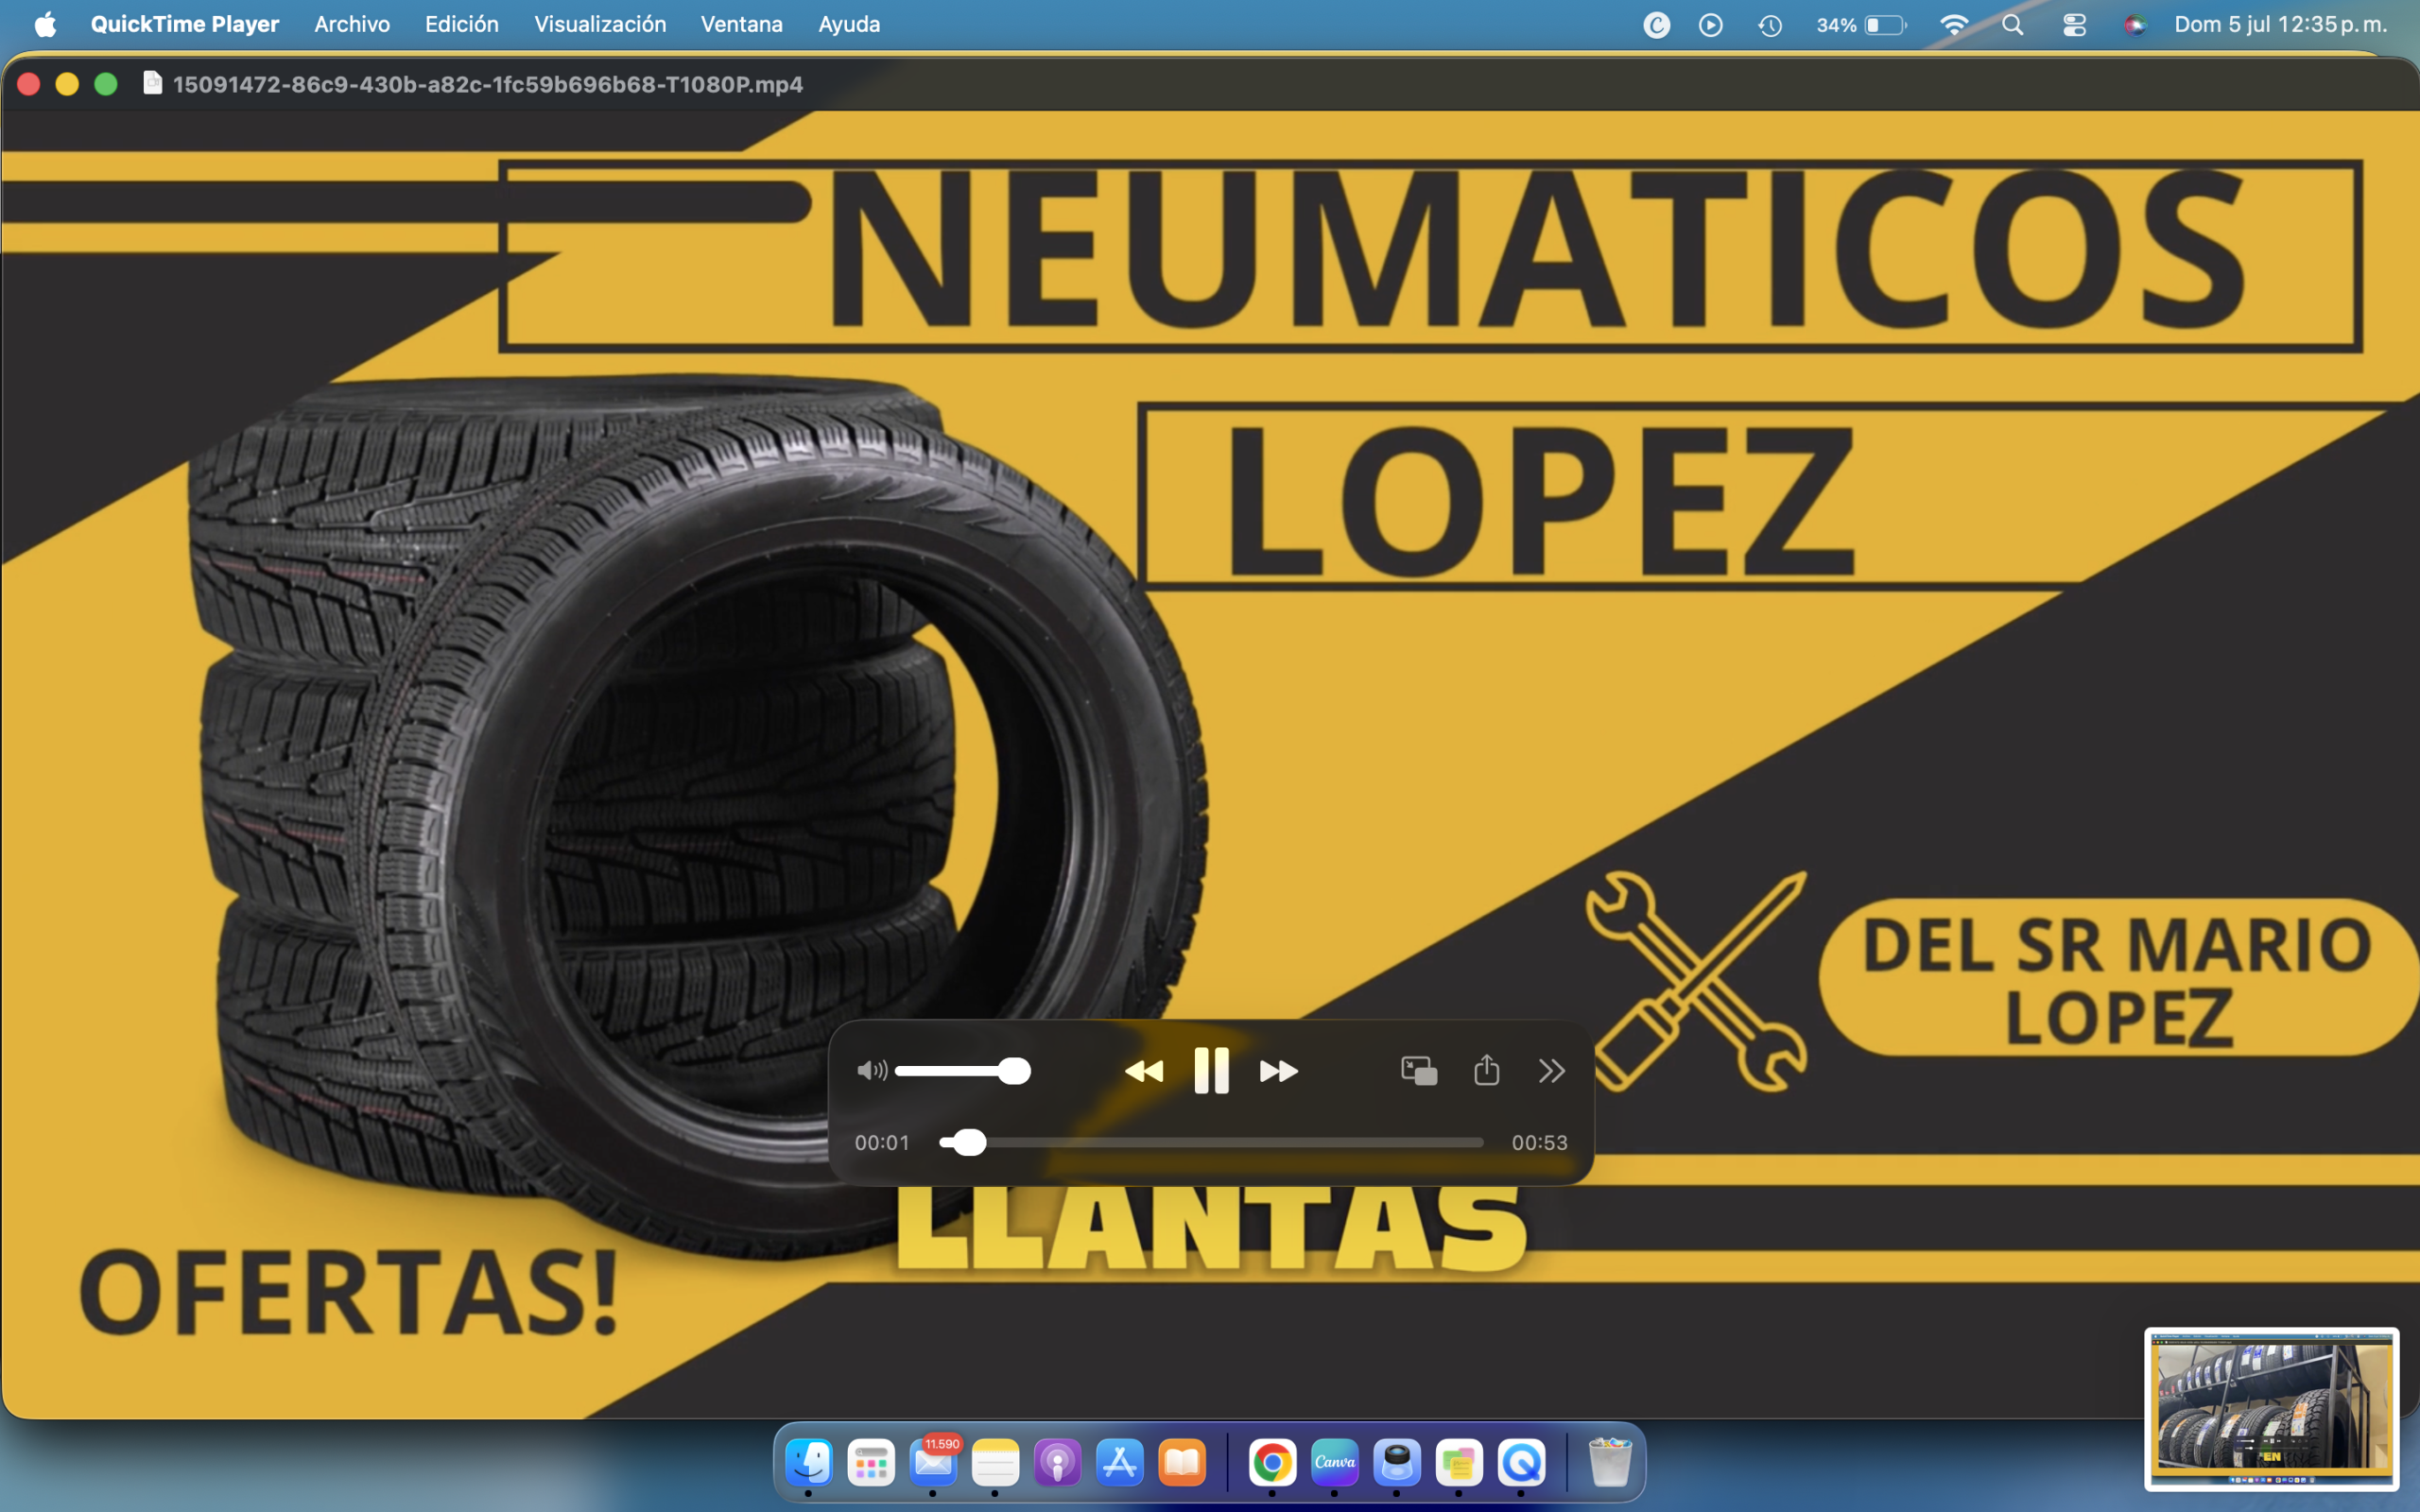This screenshot has width=2420, height=1512.
Task: Click the file name 15091472-86c9…T1080P.mp4 in title bar
Action: tap(488, 84)
